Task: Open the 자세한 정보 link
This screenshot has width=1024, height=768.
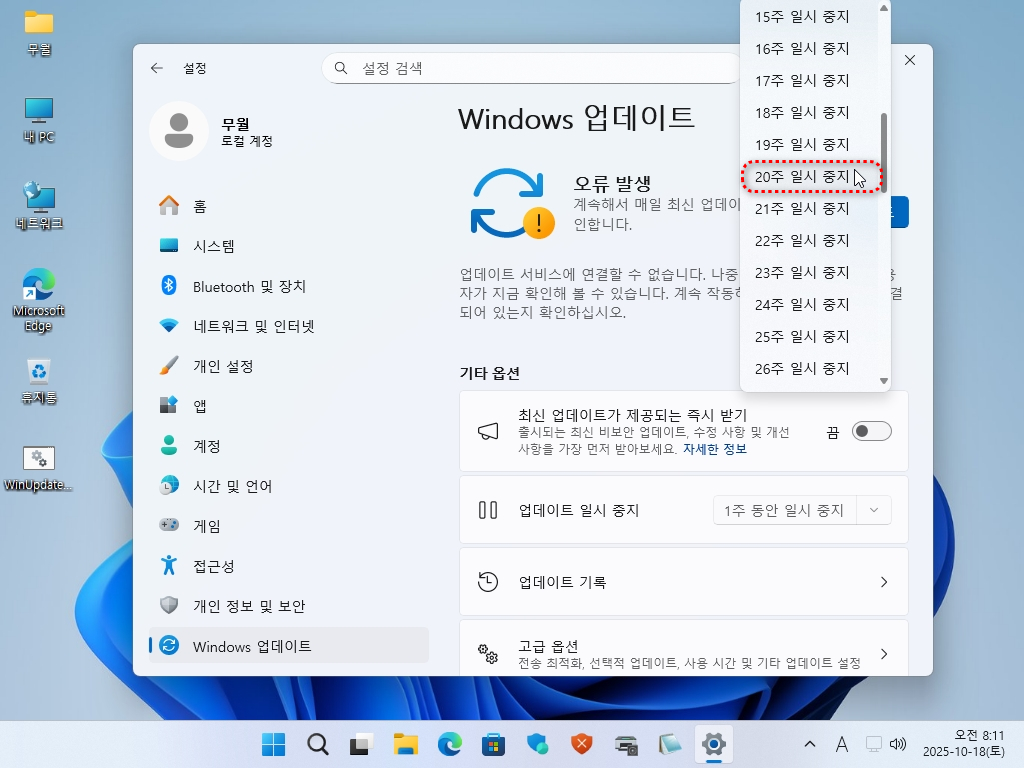Action: click(714, 449)
